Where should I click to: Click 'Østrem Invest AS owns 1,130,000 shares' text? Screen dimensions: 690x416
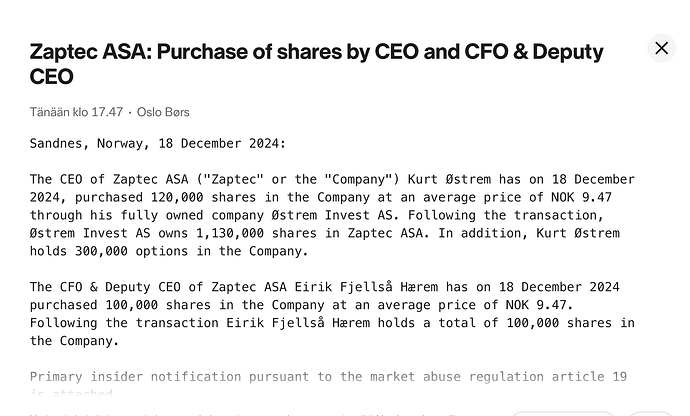pos(173,233)
